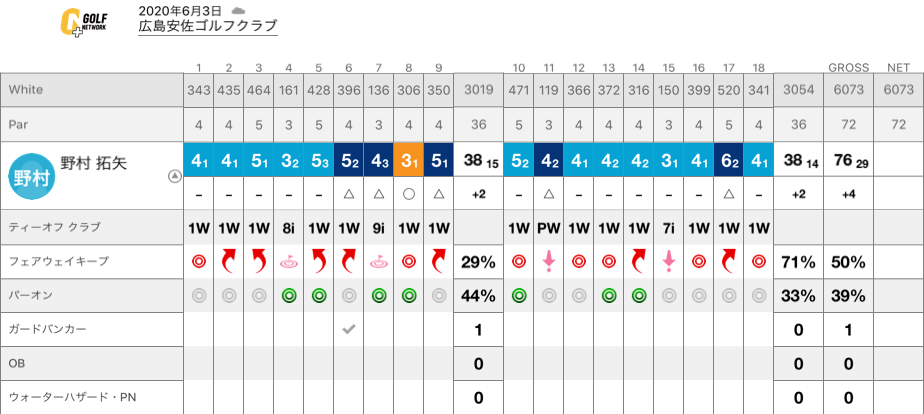Viewport: 924px width, 414px height.
Task: Toggle hole 6 guard bunker checkmark
Action: tap(349, 330)
